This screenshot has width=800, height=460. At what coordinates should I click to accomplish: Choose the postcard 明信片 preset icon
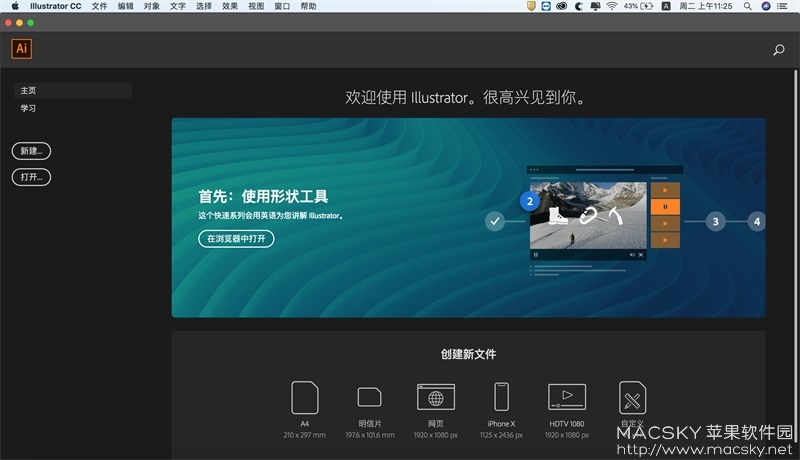[369, 397]
